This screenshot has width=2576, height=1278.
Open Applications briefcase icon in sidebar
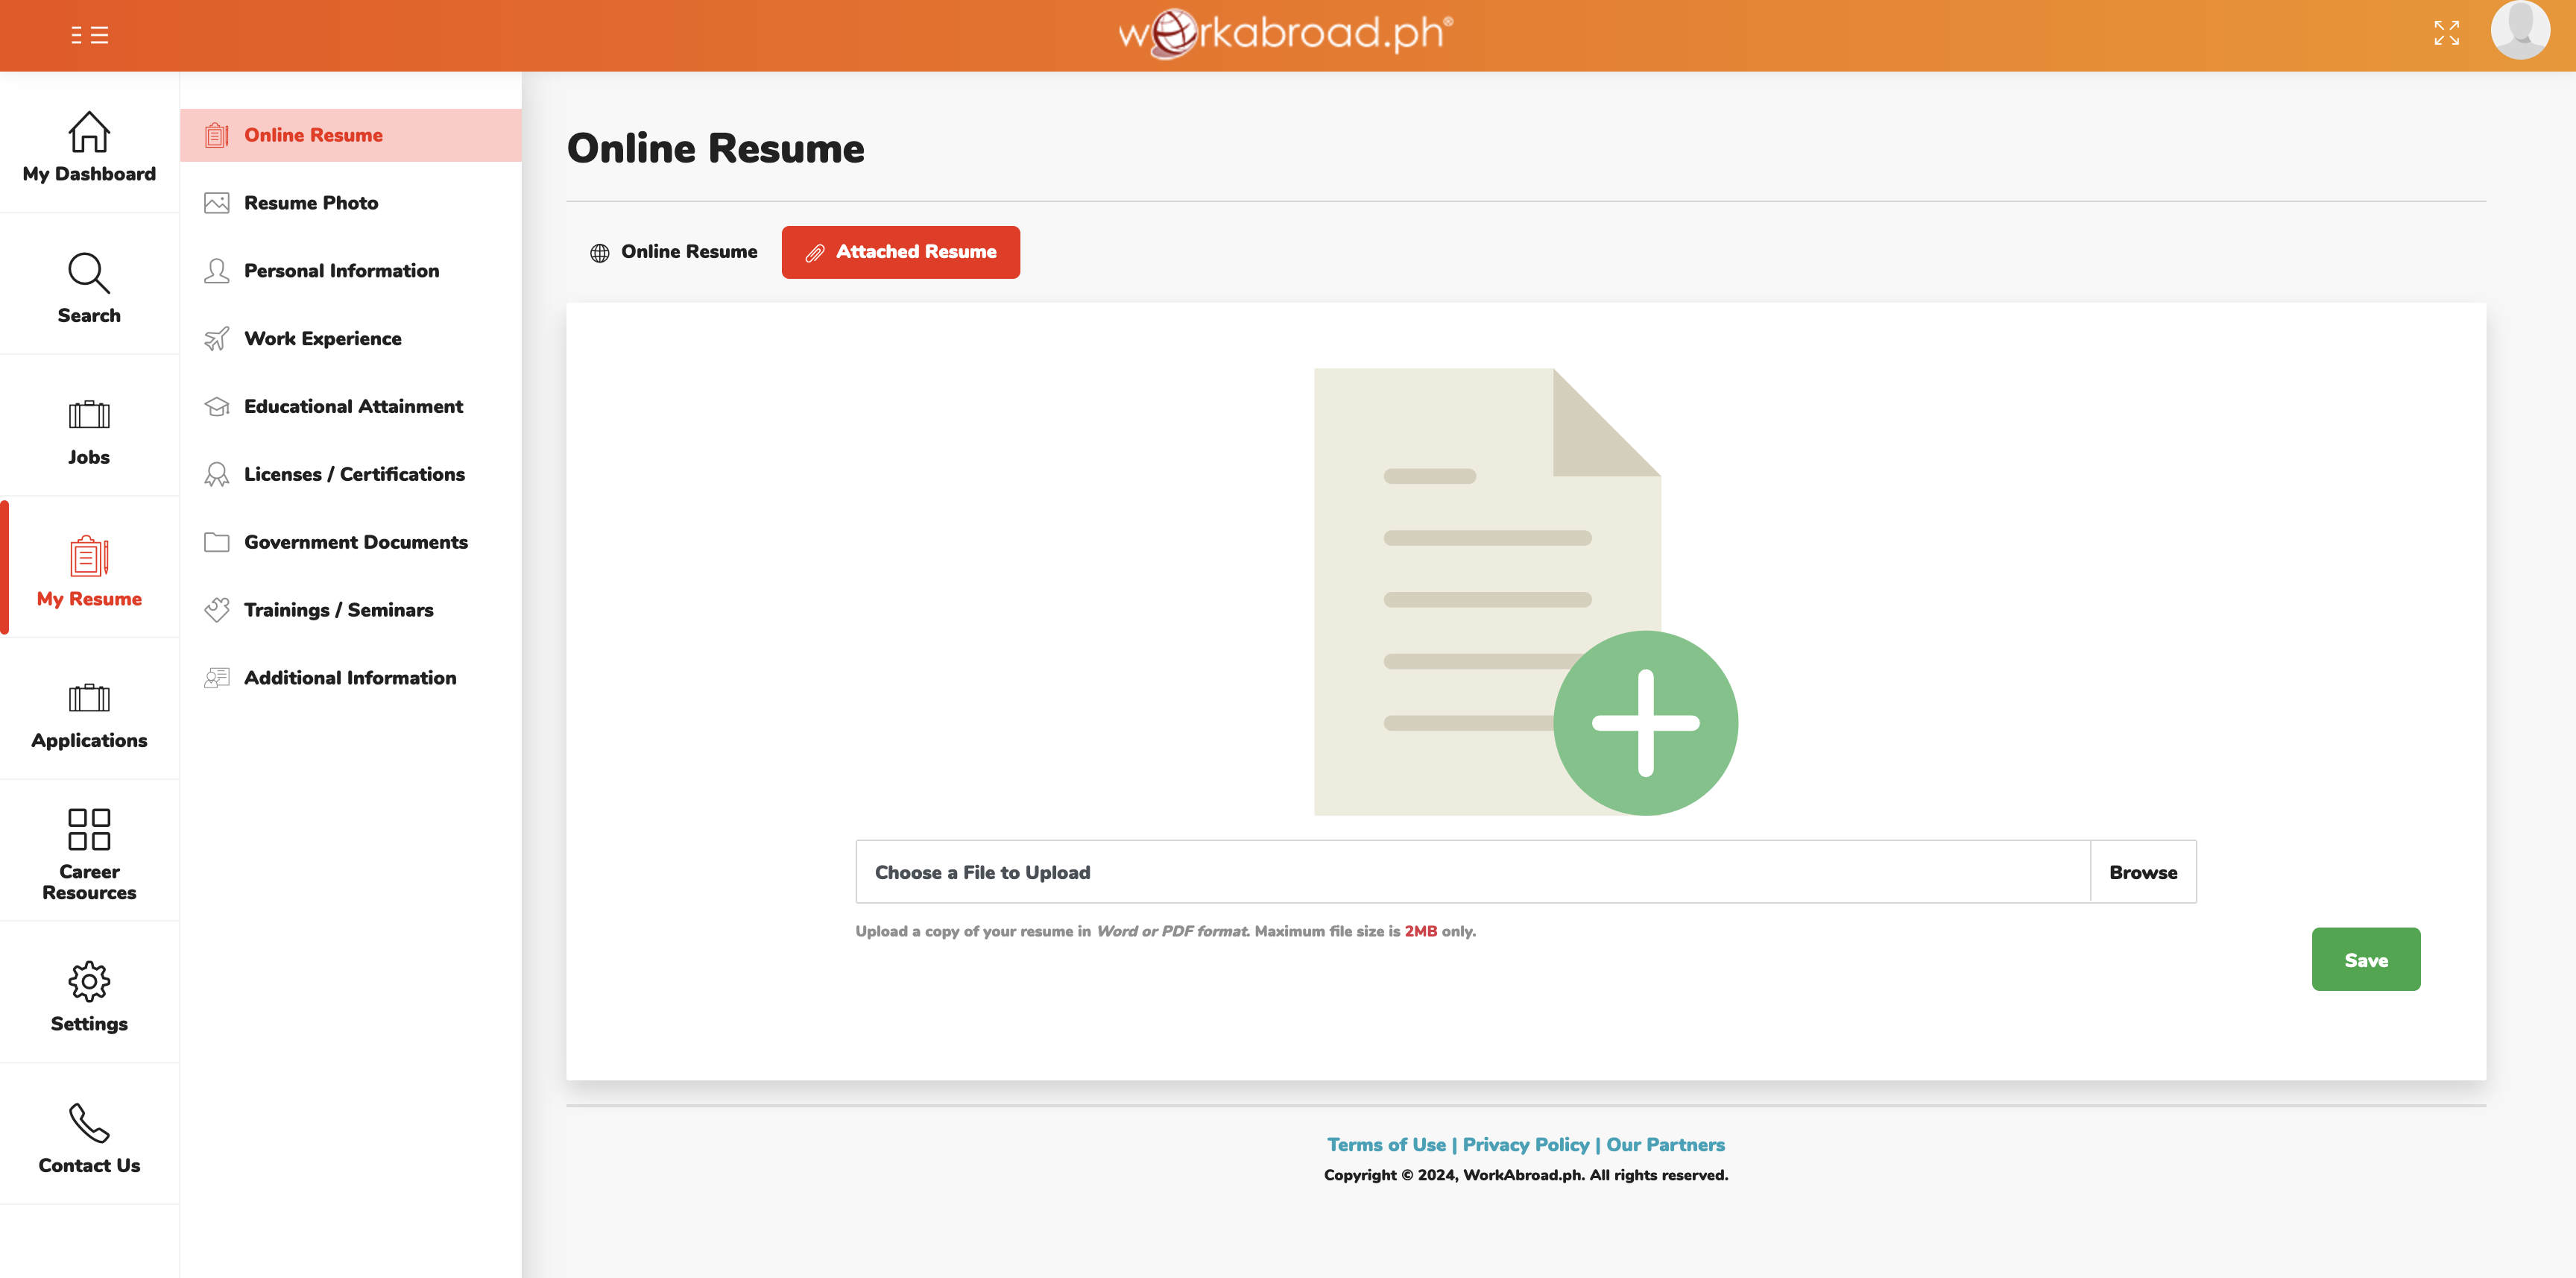(x=89, y=698)
